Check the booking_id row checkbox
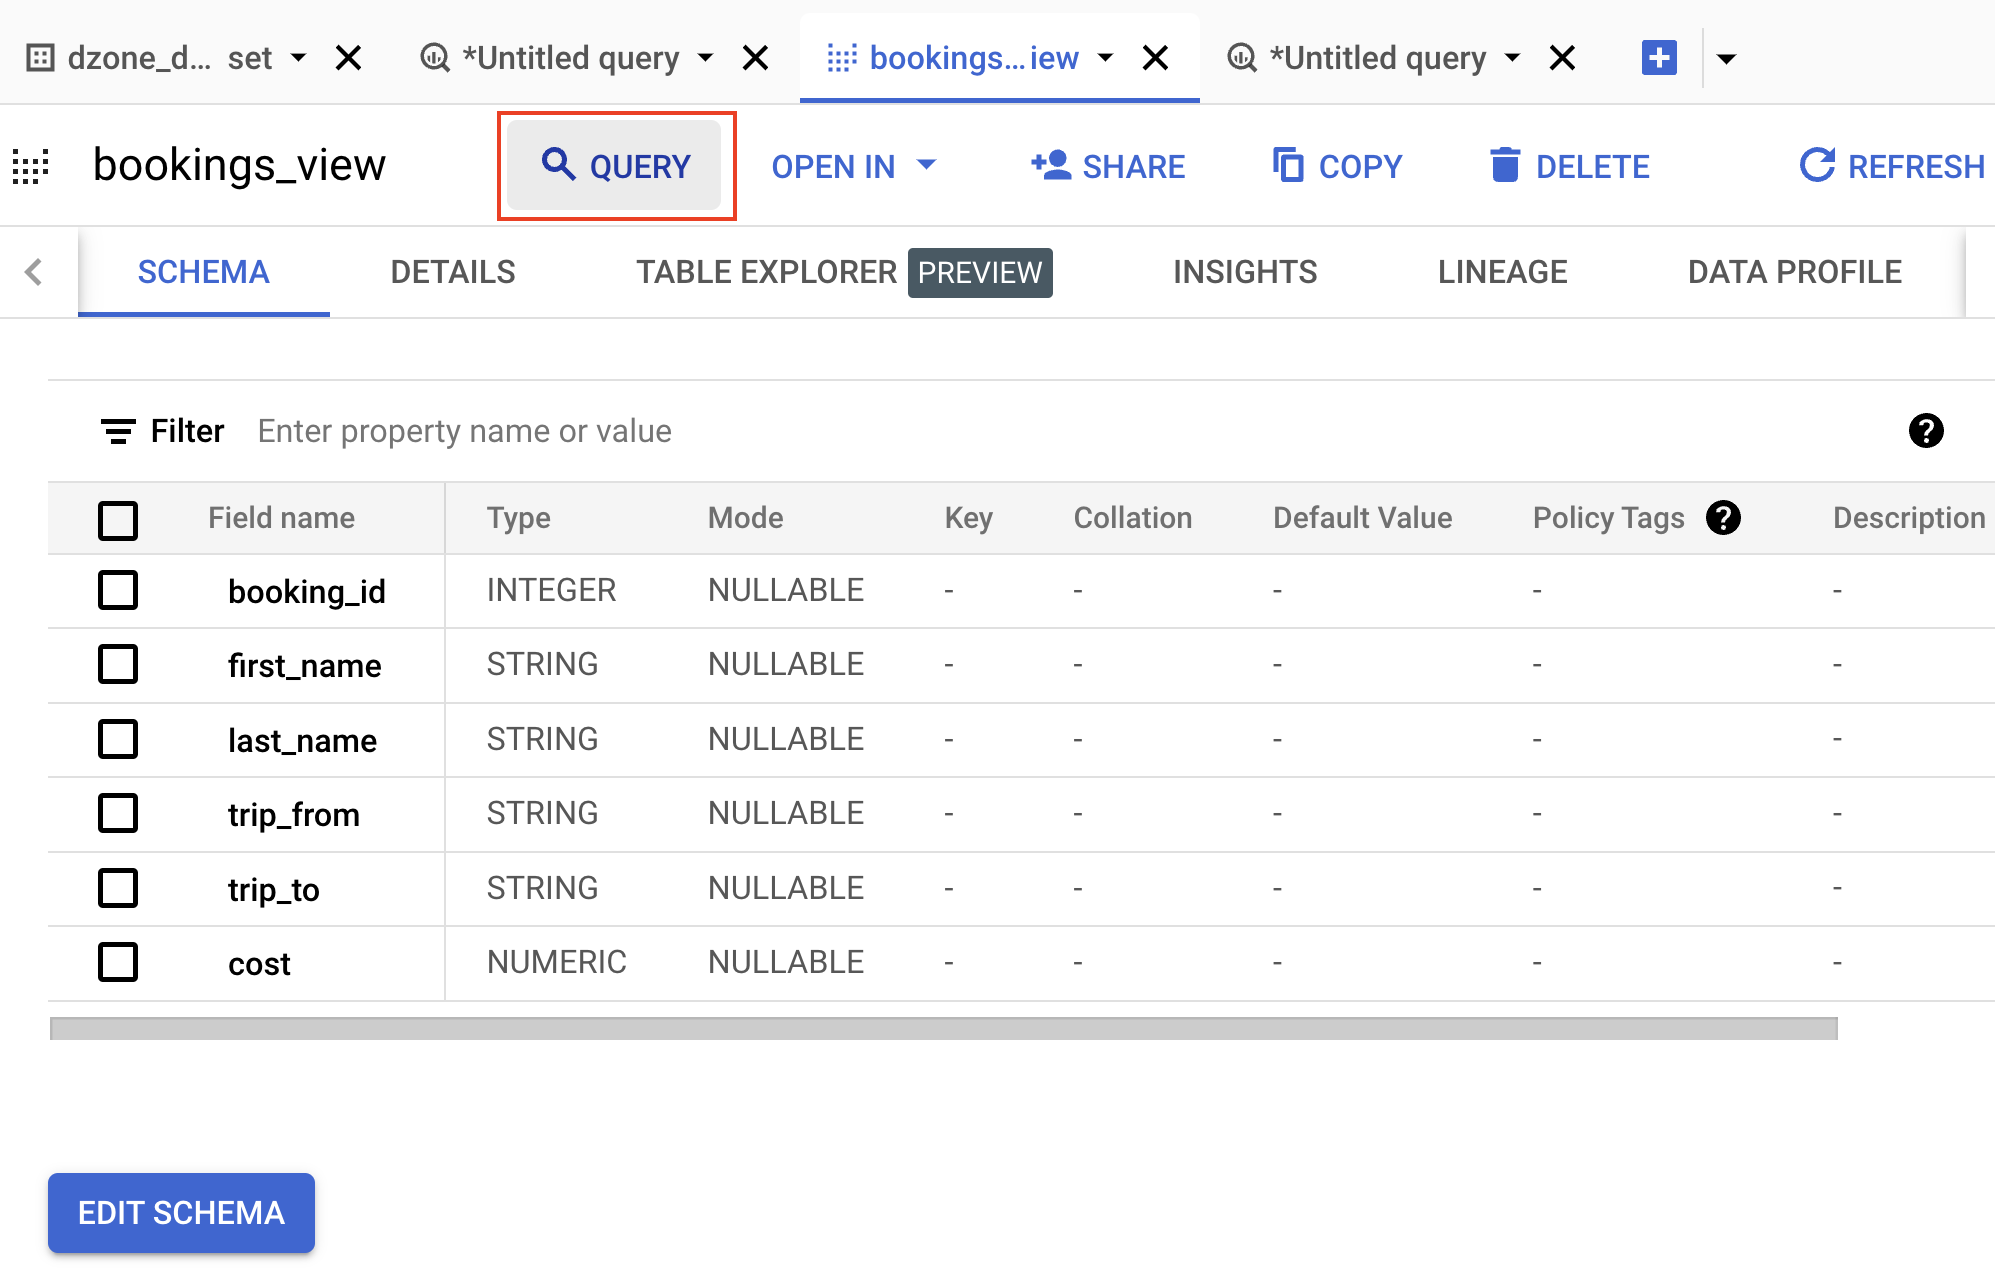Screen dimensions: 1995x1270 (118, 590)
